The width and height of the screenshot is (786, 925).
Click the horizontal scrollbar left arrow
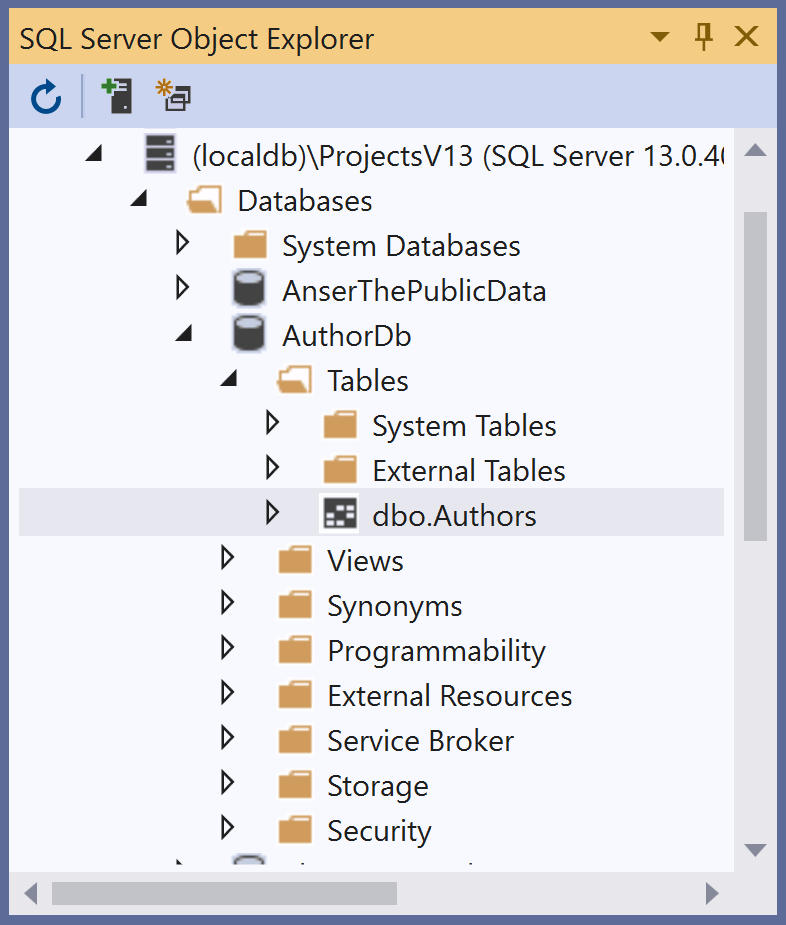pyautogui.click(x=31, y=893)
